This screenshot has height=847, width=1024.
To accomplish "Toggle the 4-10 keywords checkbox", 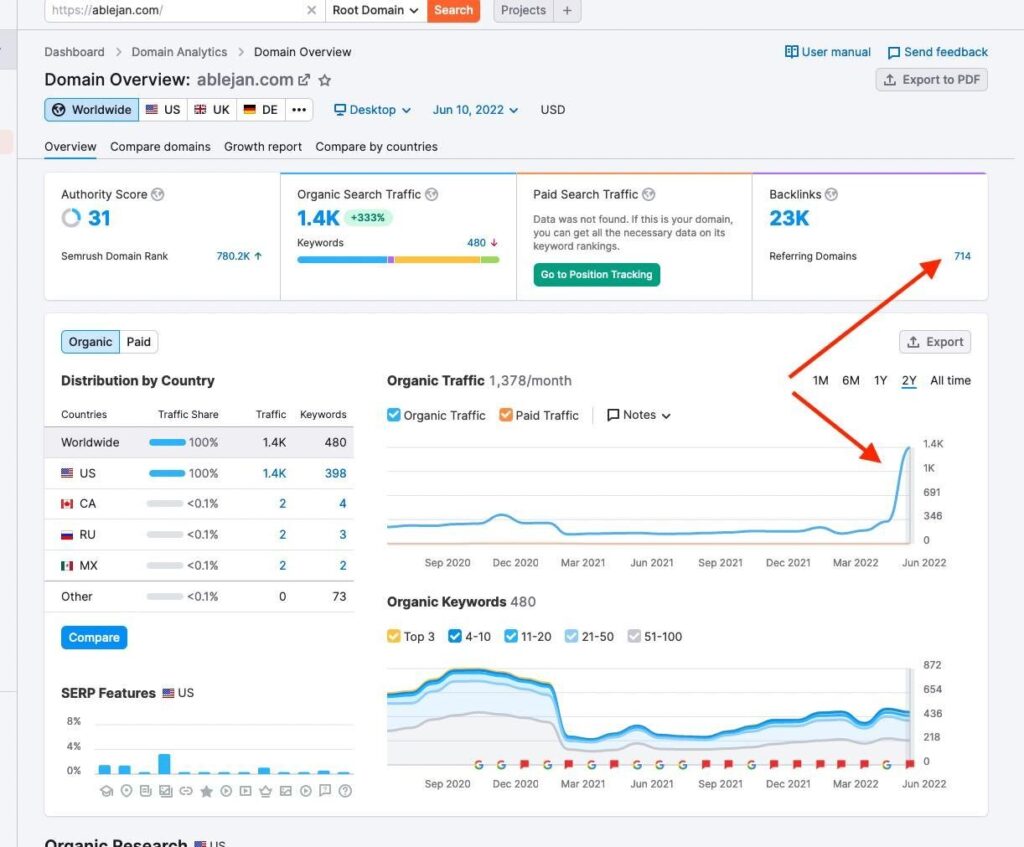I will 455,636.
